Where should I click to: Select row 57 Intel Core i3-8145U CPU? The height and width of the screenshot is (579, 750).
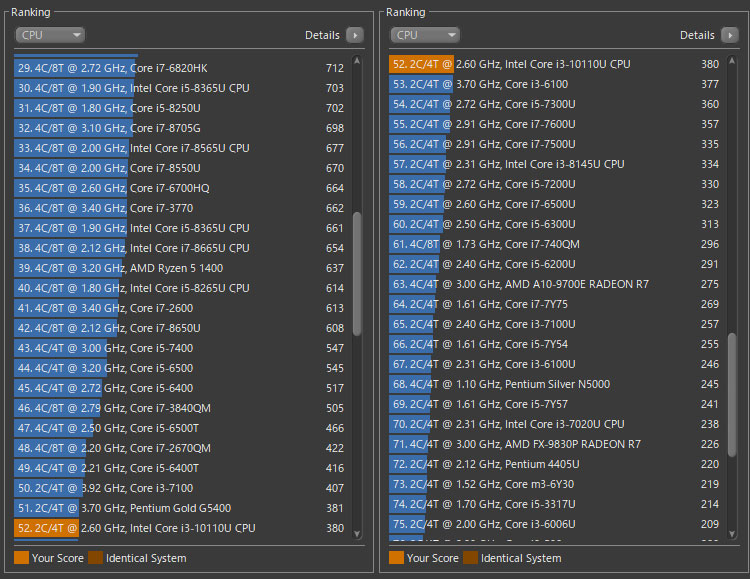557,164
